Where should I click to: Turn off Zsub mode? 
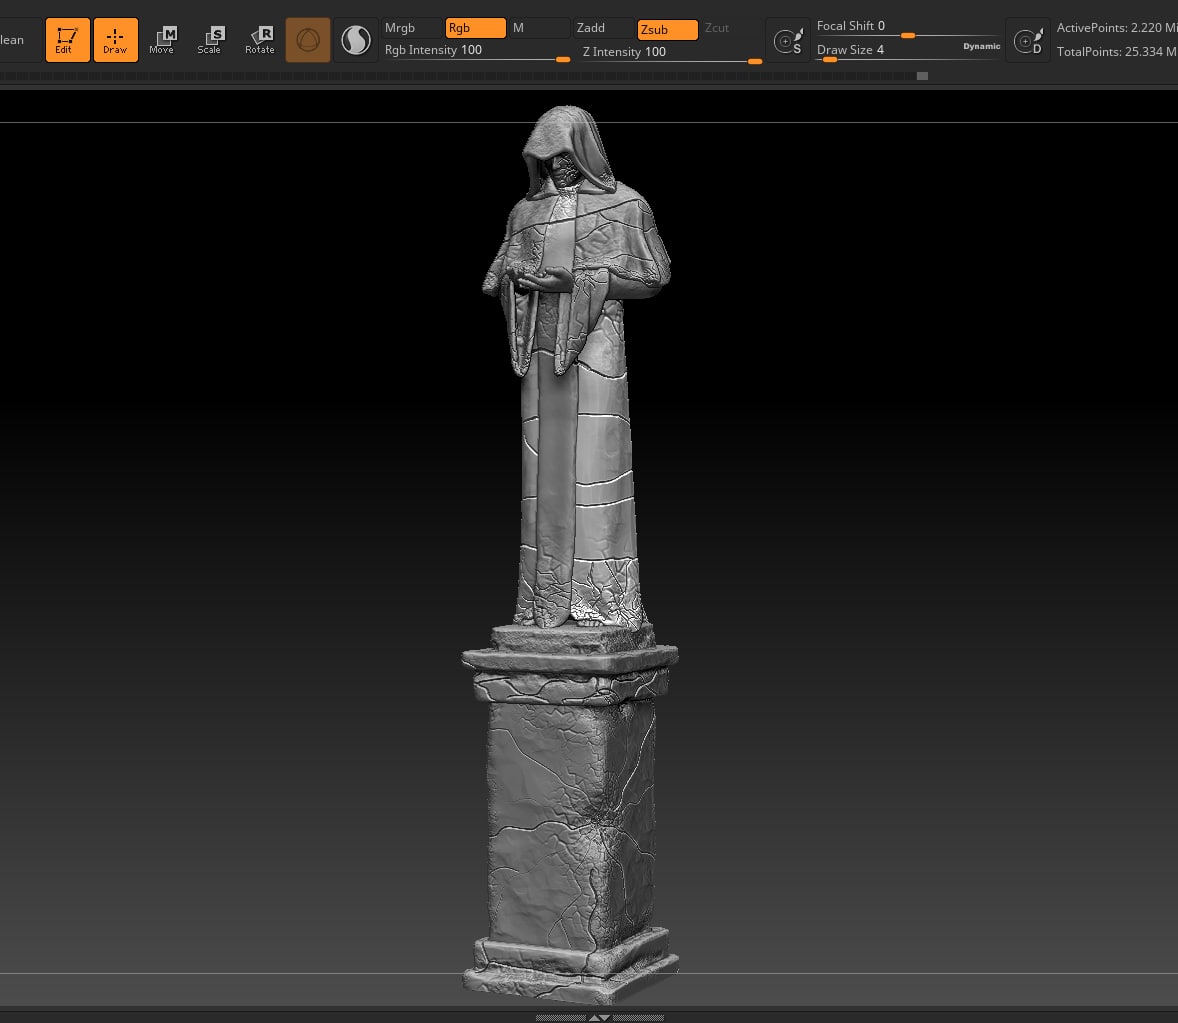click(667, 30)
